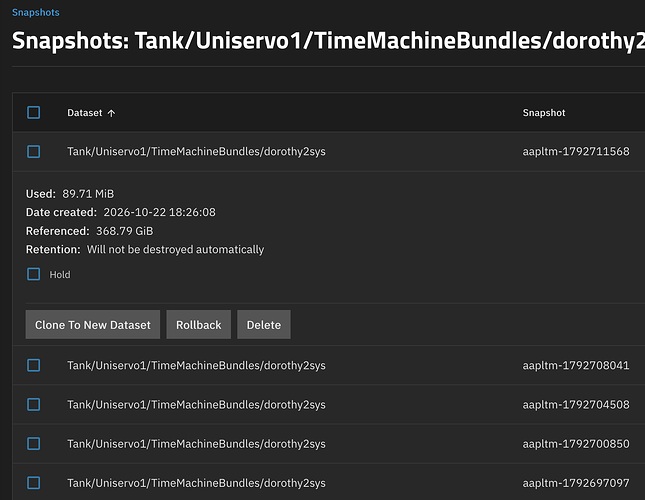The image size is (645, 500).
Task: Check the box for aapltm-1792704508 row
Action: click(x=34, y=404)
